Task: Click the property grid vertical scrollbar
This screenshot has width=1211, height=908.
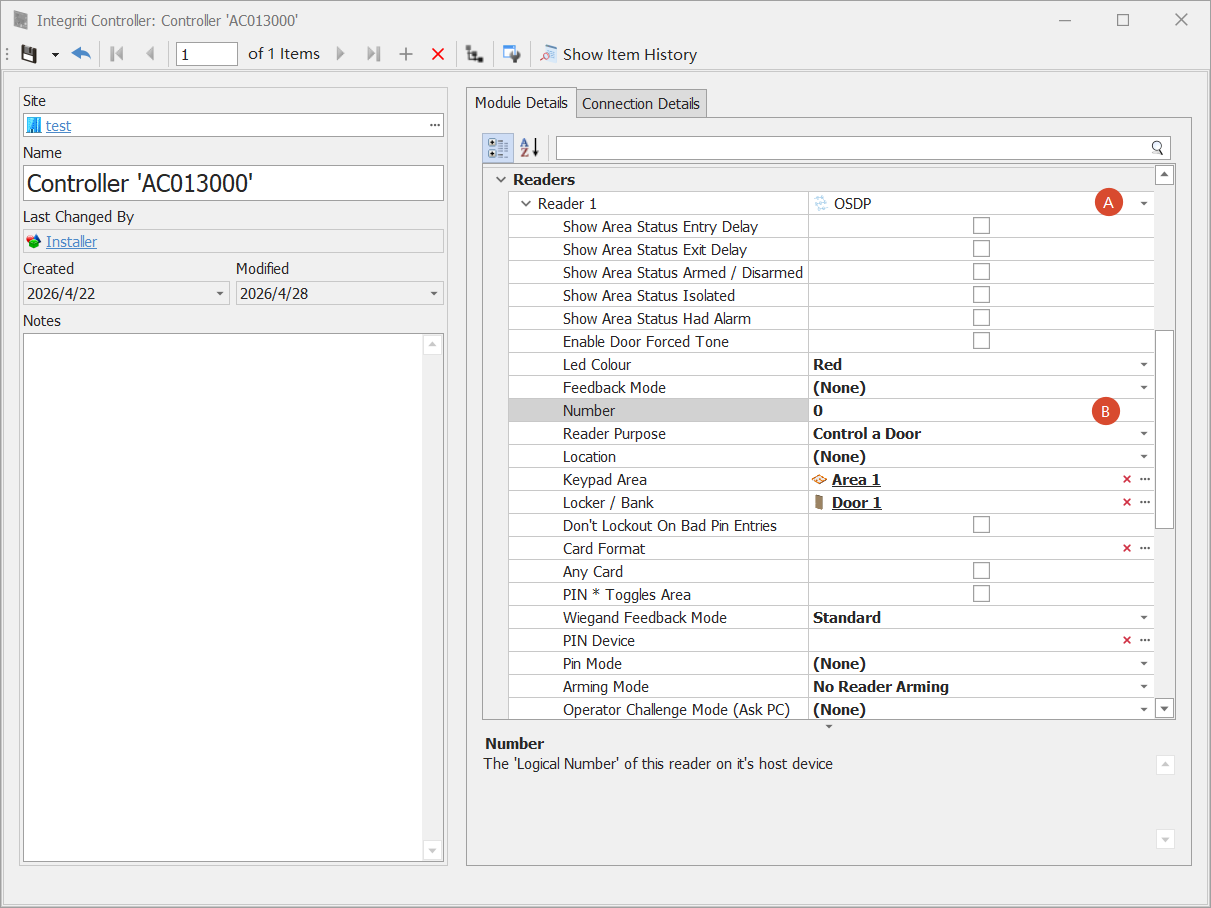Action: click(x=1164, y=430)
